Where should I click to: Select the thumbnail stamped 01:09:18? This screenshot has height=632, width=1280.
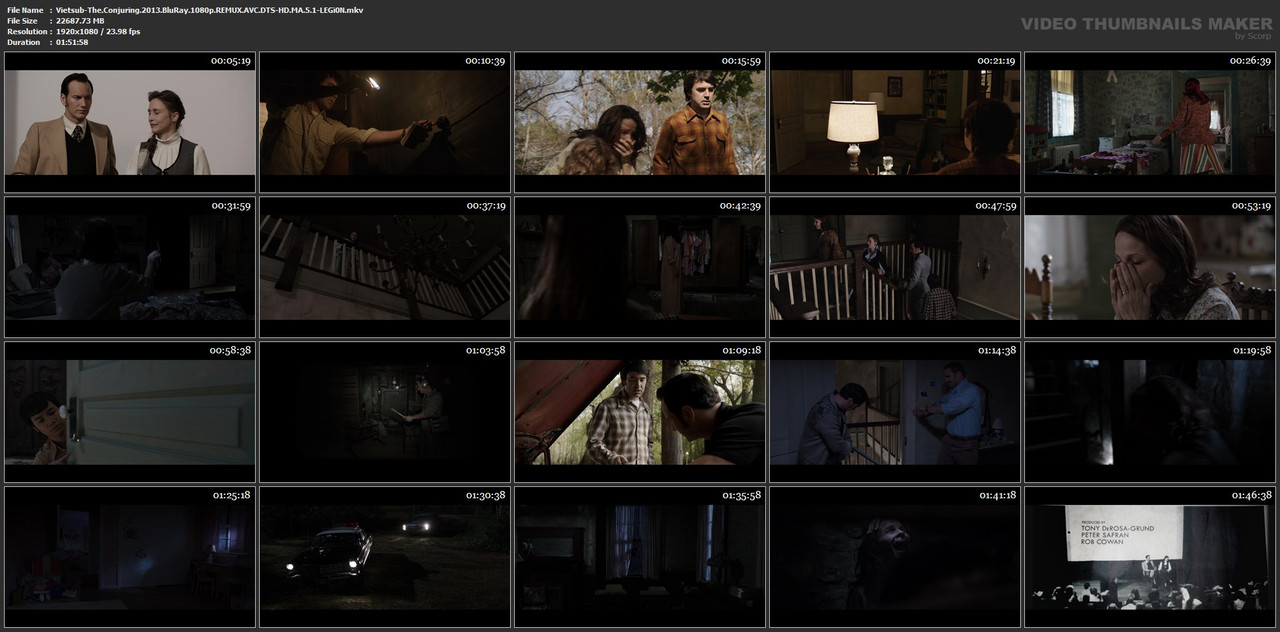(640, 412)
